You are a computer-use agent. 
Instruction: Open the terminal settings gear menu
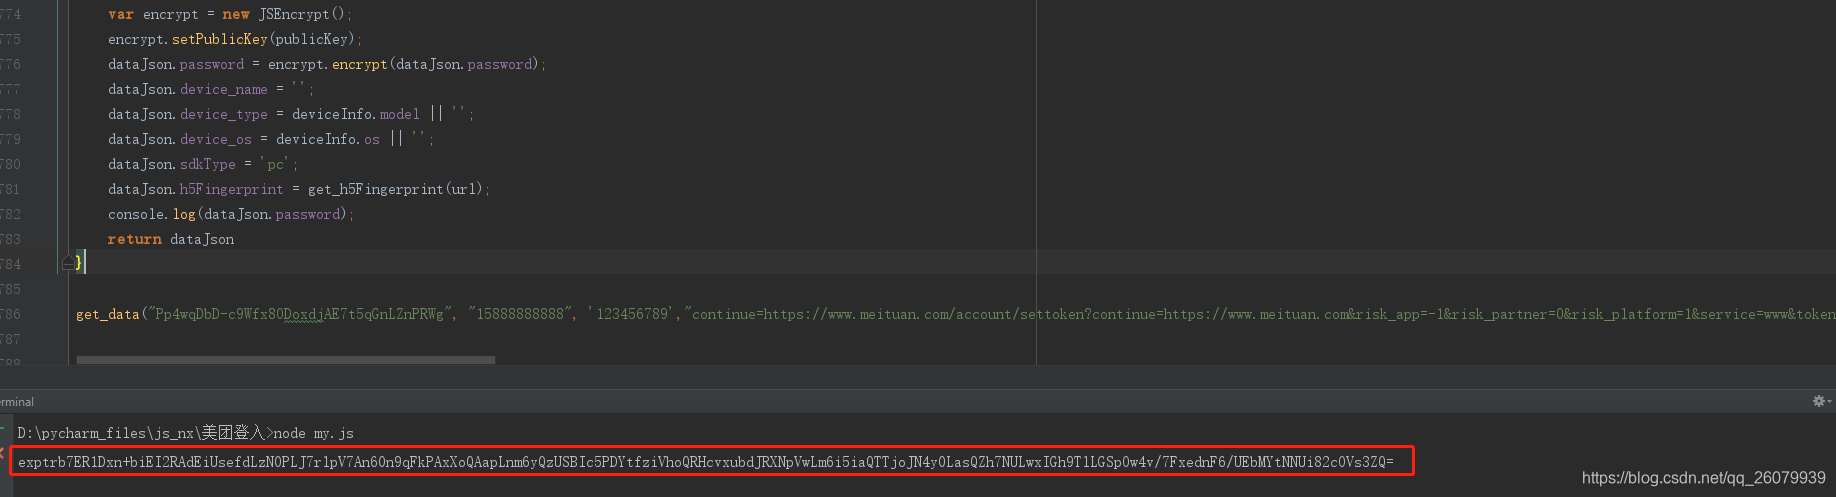[1821, 401]
